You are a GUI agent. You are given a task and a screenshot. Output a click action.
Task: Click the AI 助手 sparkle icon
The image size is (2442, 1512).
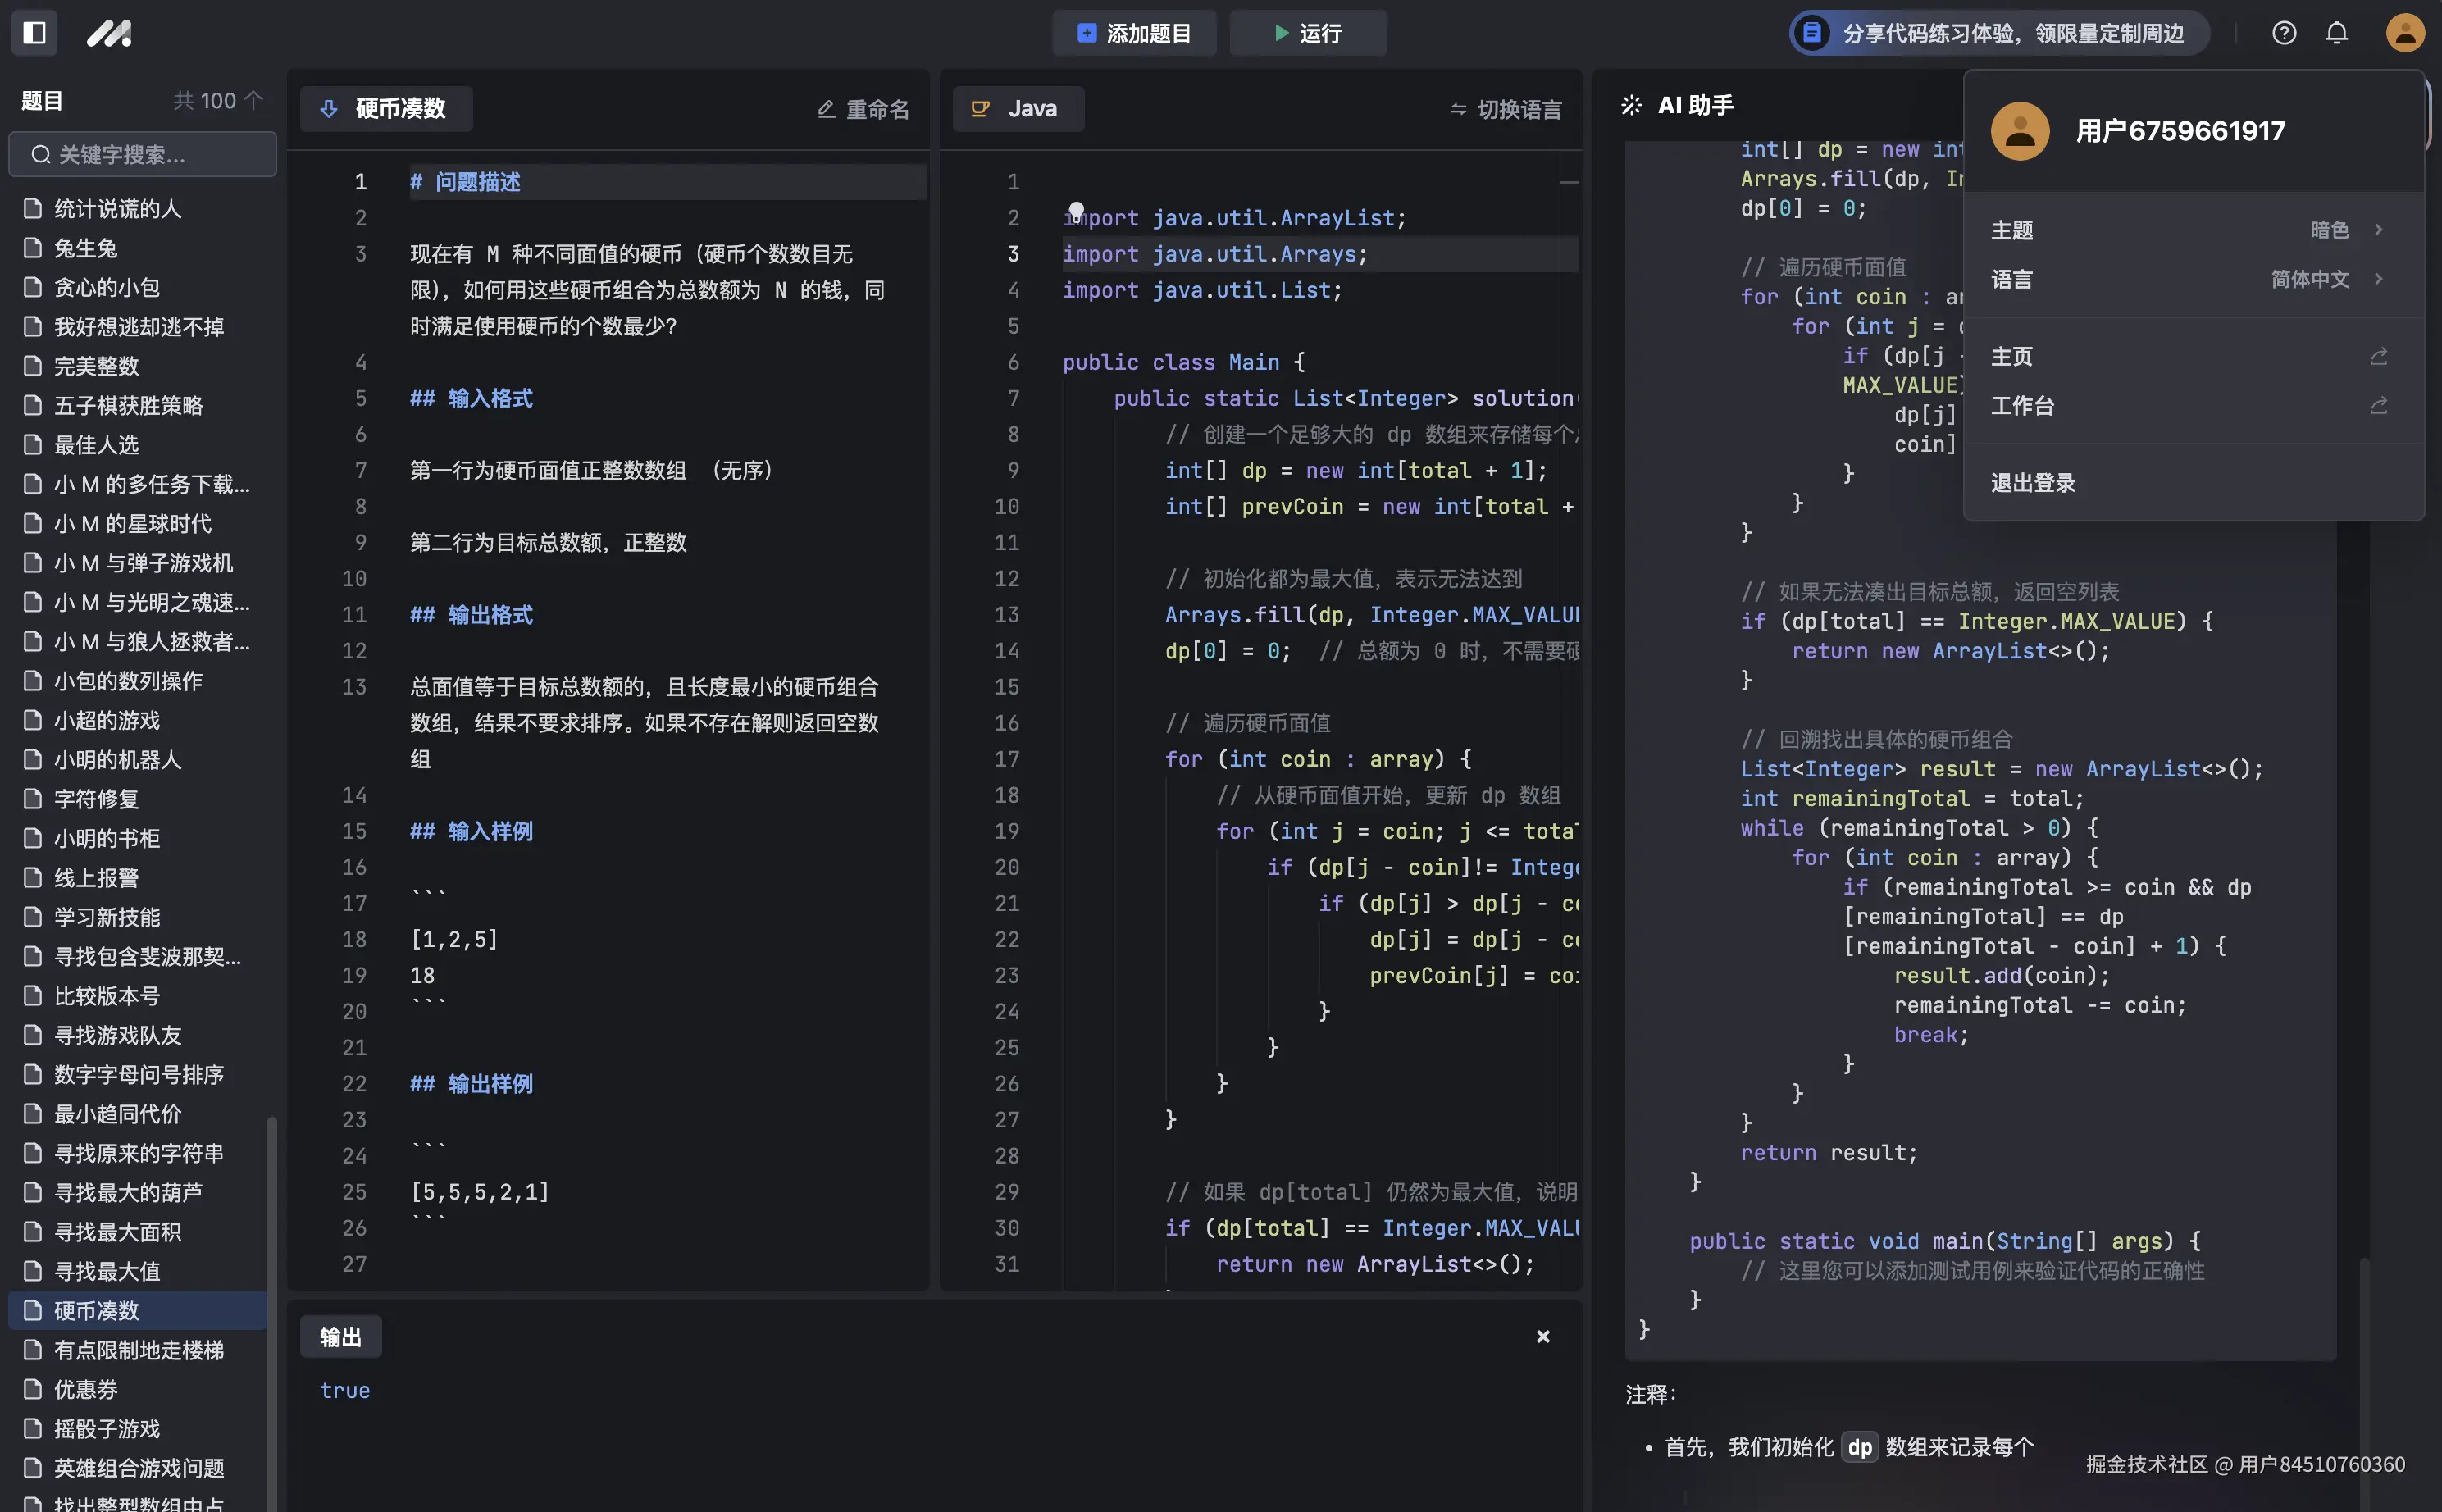point(1631,105)
